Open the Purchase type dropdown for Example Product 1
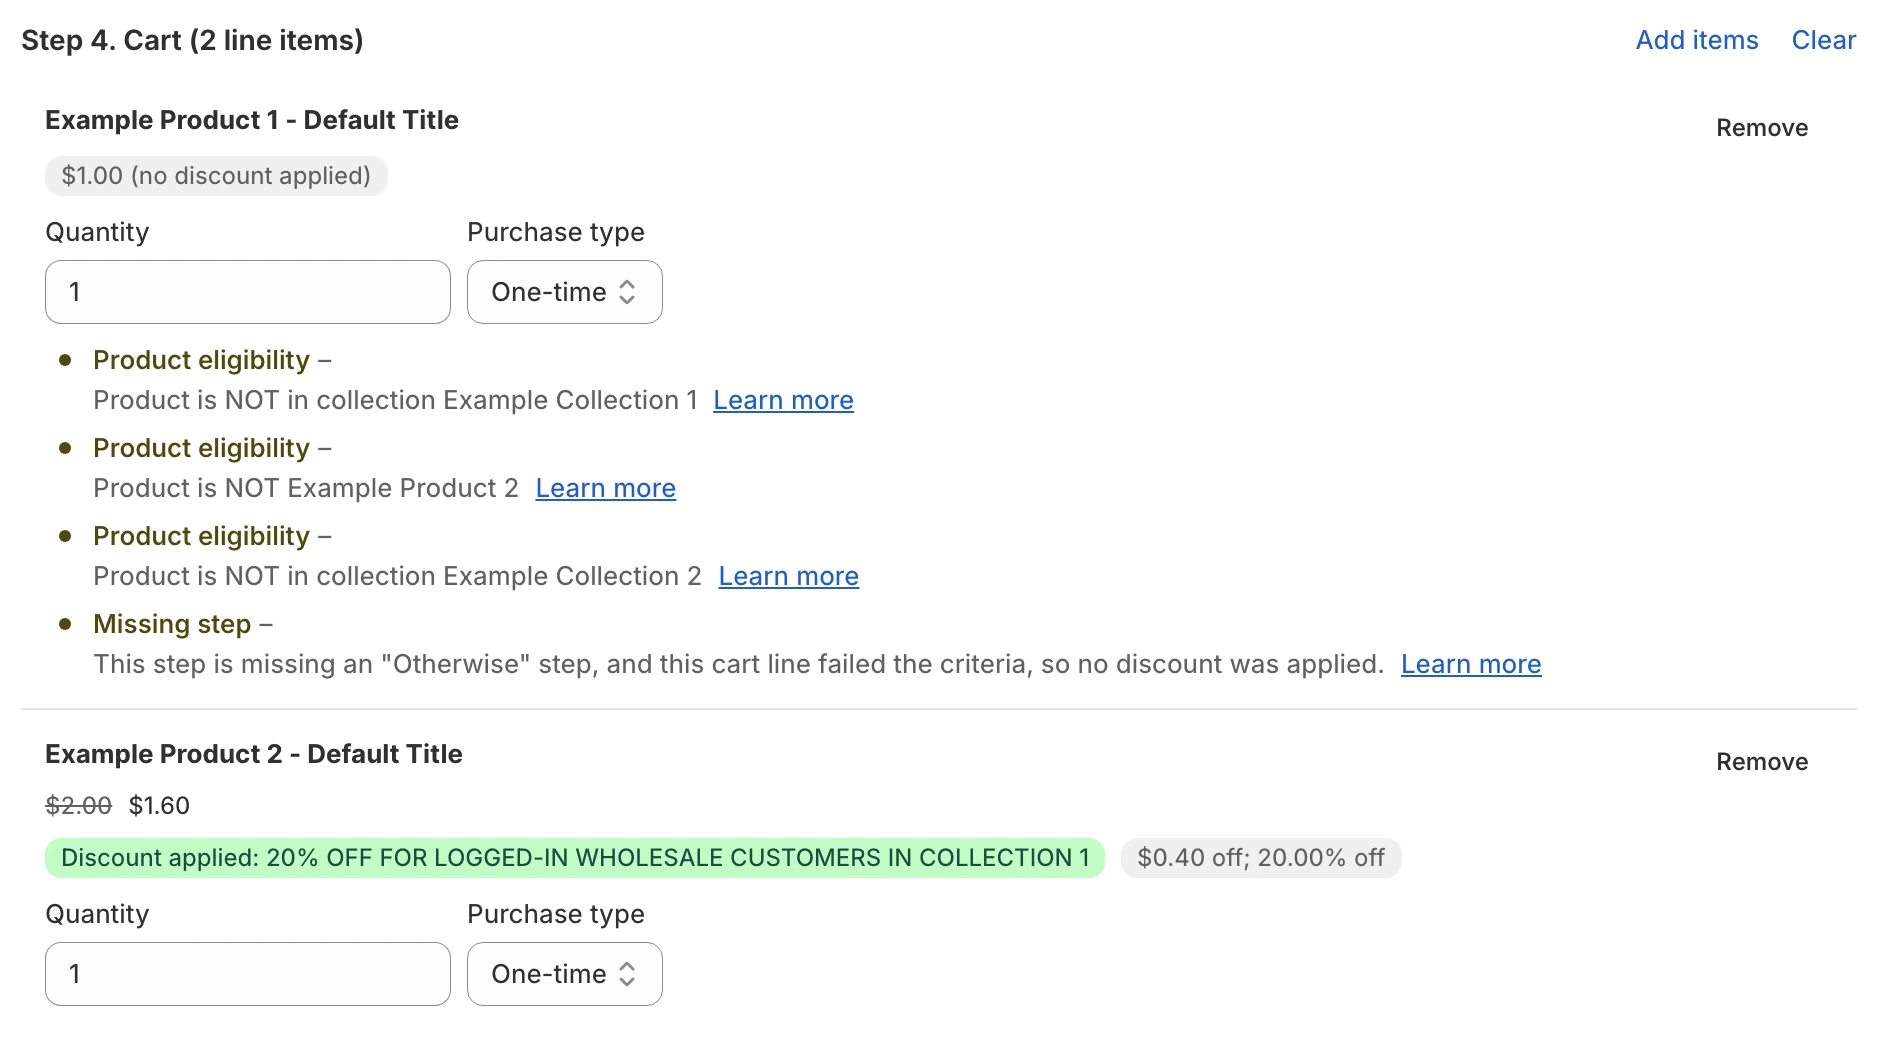Screen dimensions: 1880x1052 click(x=563, y=291)
